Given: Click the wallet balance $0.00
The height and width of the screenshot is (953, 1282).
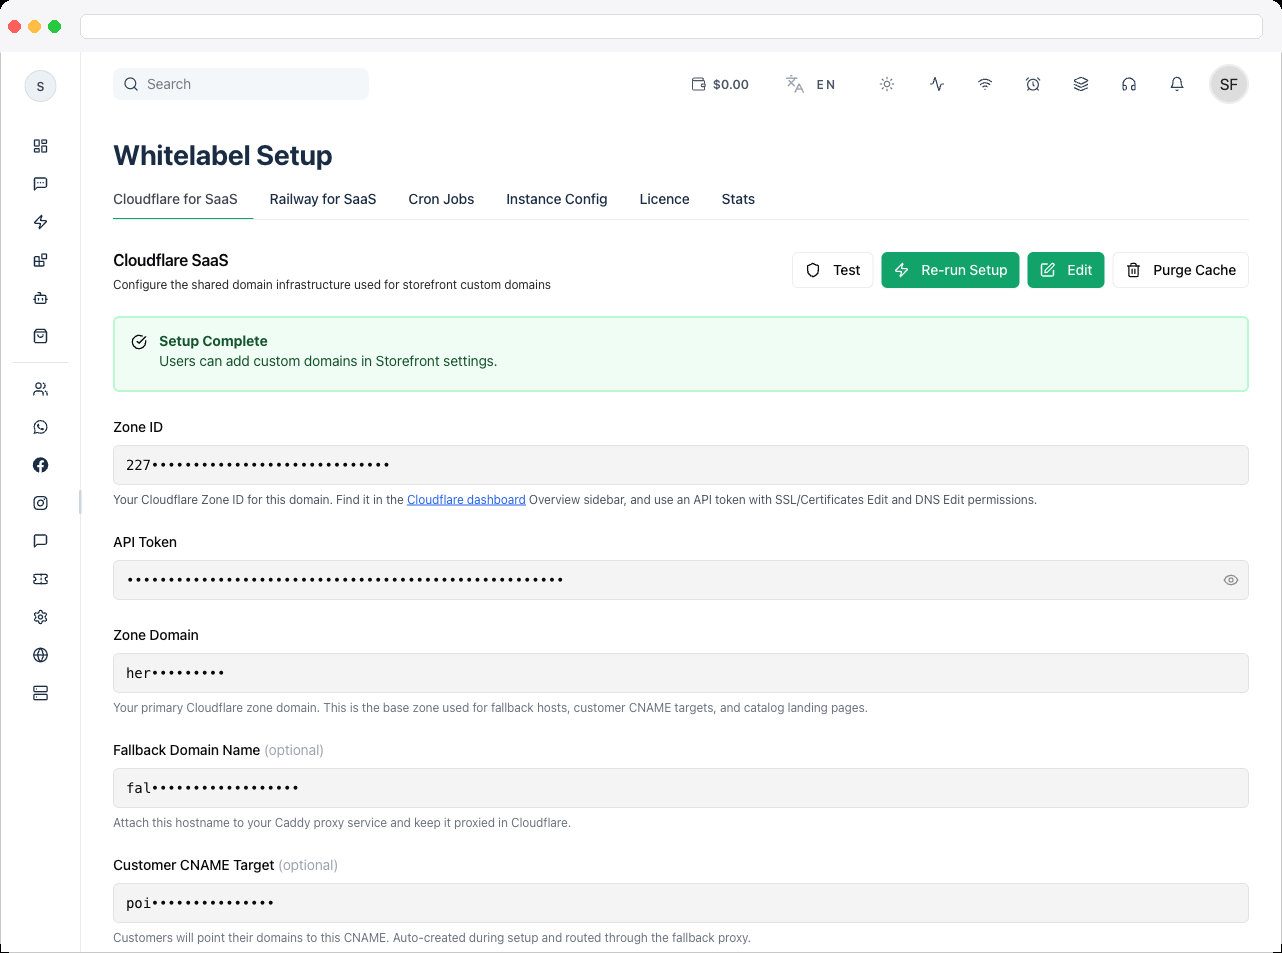Looking at the screenshot, I should [720, 85].
